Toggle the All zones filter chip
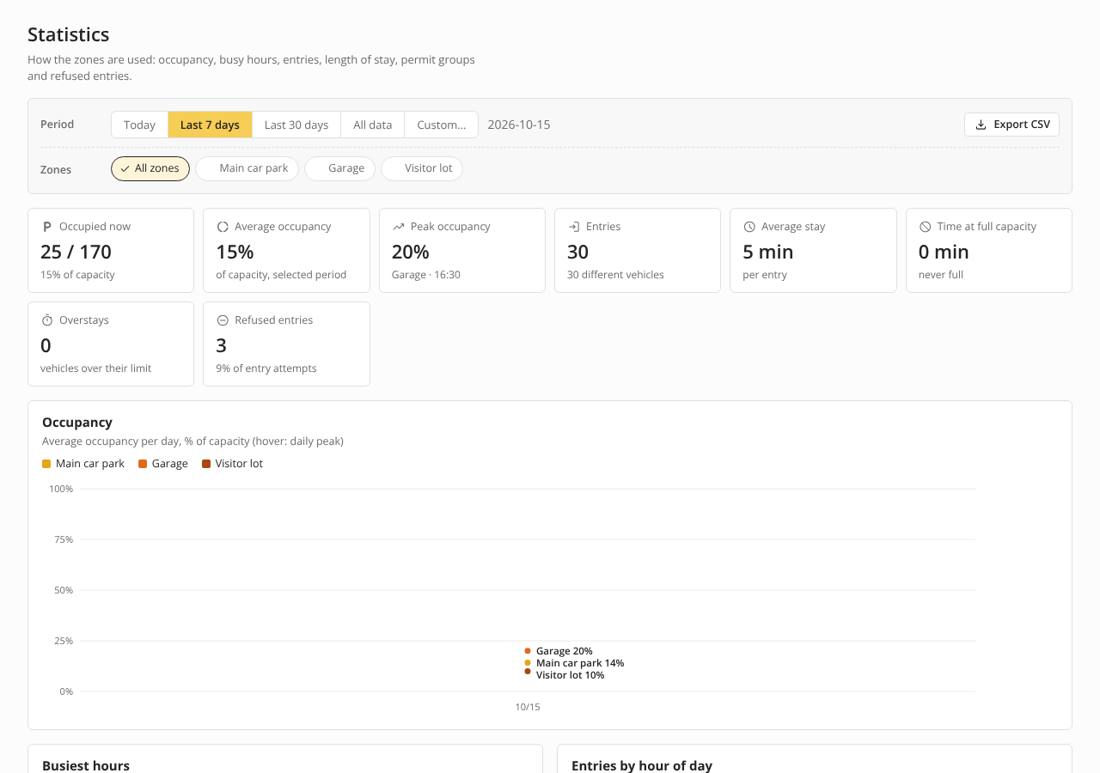The height and width of the screenshot is (773, 1100). (x=150, y=168)
